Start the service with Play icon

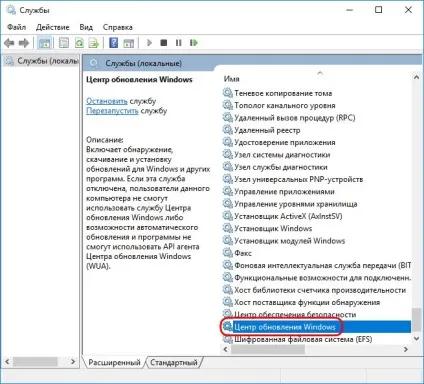tap(149, 43)
